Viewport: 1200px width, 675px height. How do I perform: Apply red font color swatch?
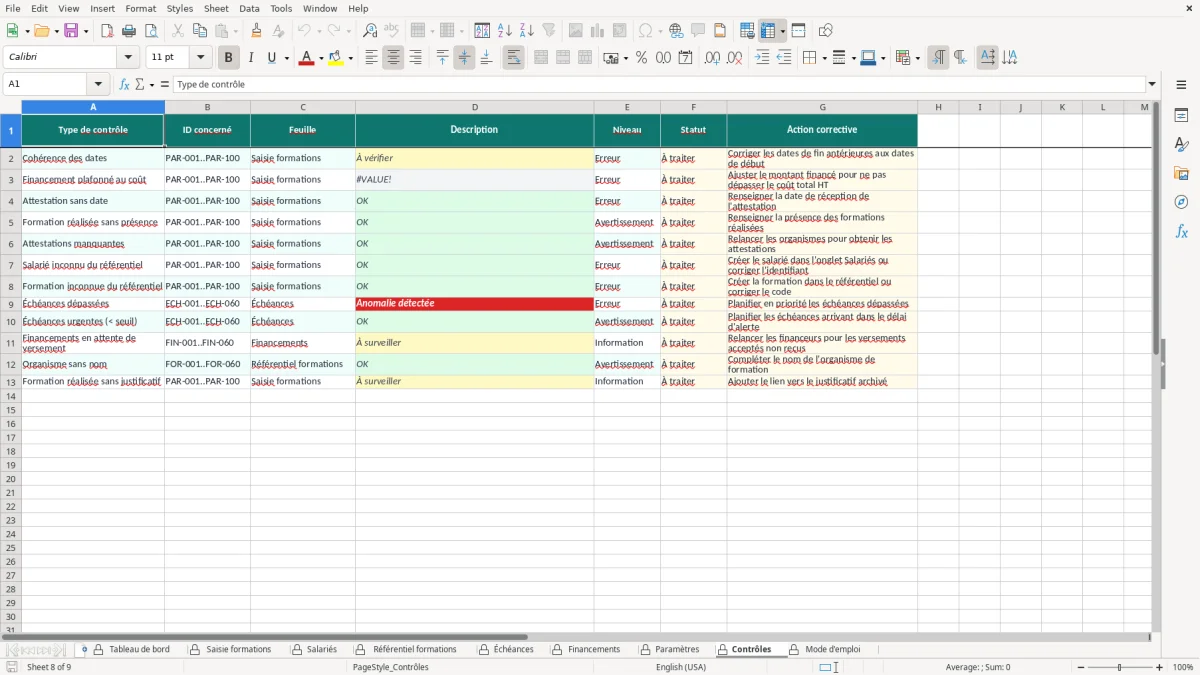[x=306, y=58]
